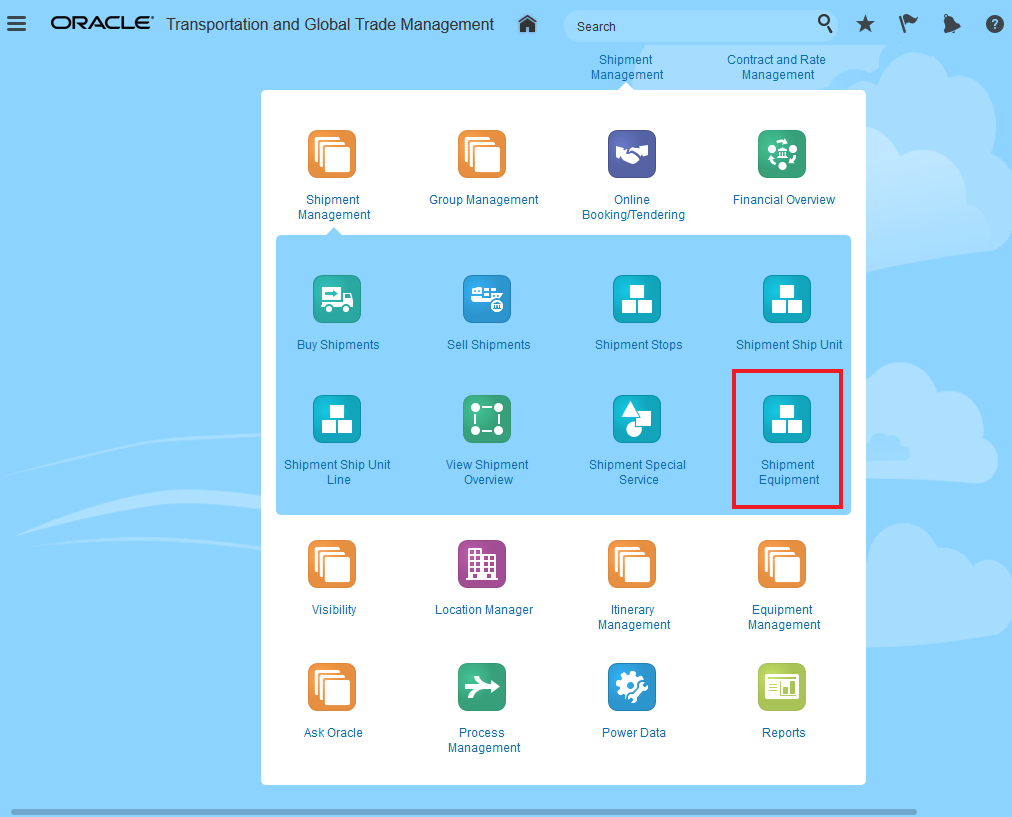Viewport: 1012px width, 817px height.
Task: Go to the Home icon
Action: tap(527, 25)
